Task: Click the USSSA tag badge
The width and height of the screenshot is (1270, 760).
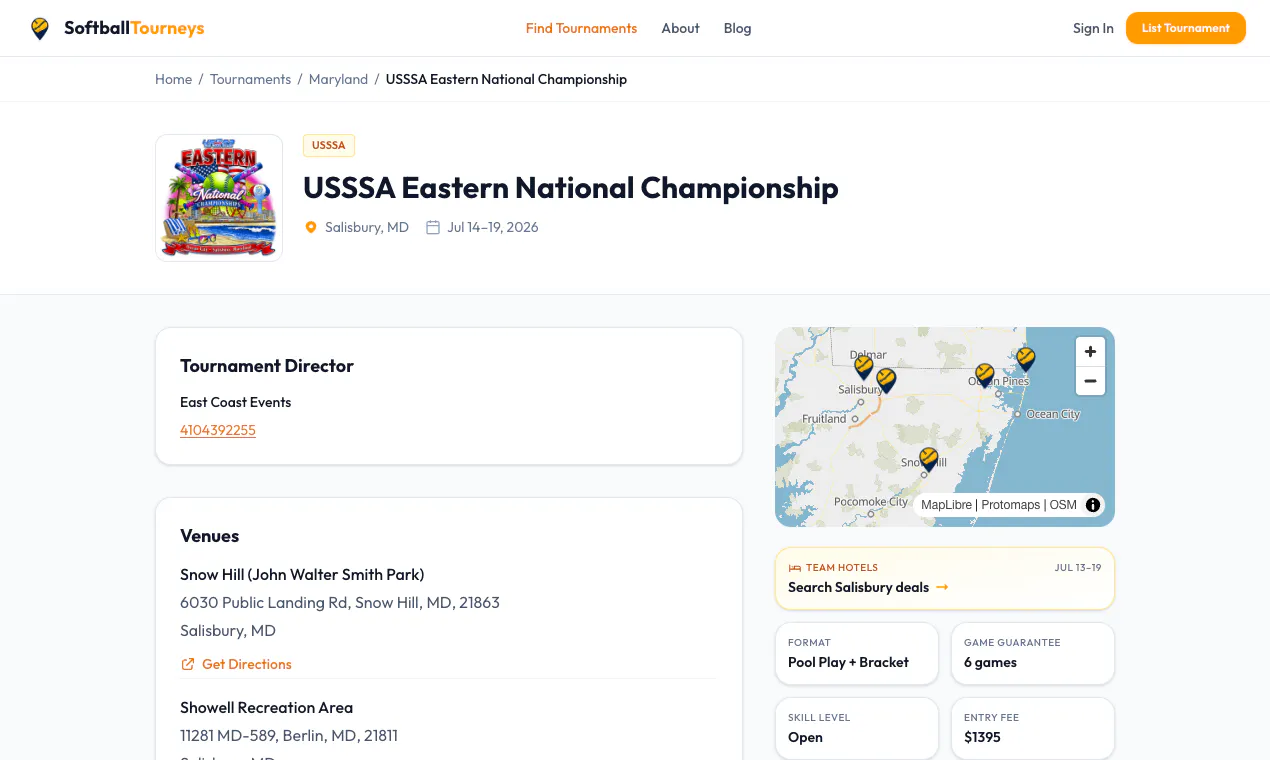Action: click(329, 145)
